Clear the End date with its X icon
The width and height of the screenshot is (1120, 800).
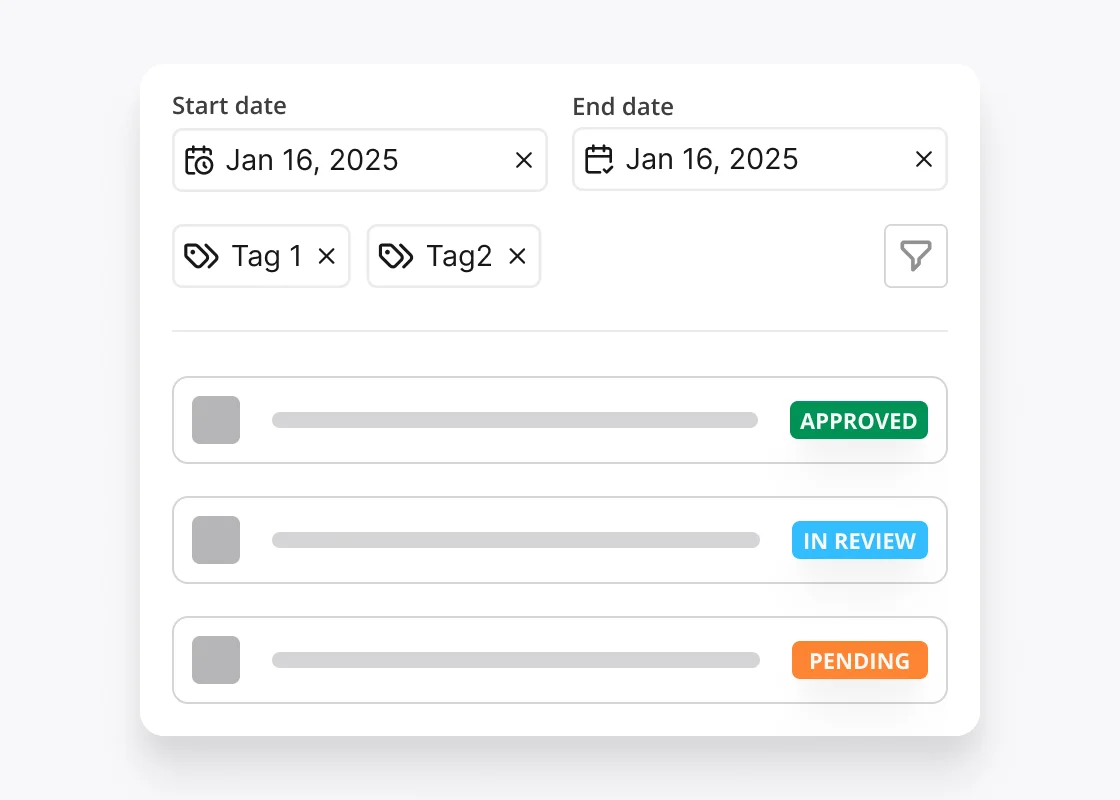click(x=923, y=159)
